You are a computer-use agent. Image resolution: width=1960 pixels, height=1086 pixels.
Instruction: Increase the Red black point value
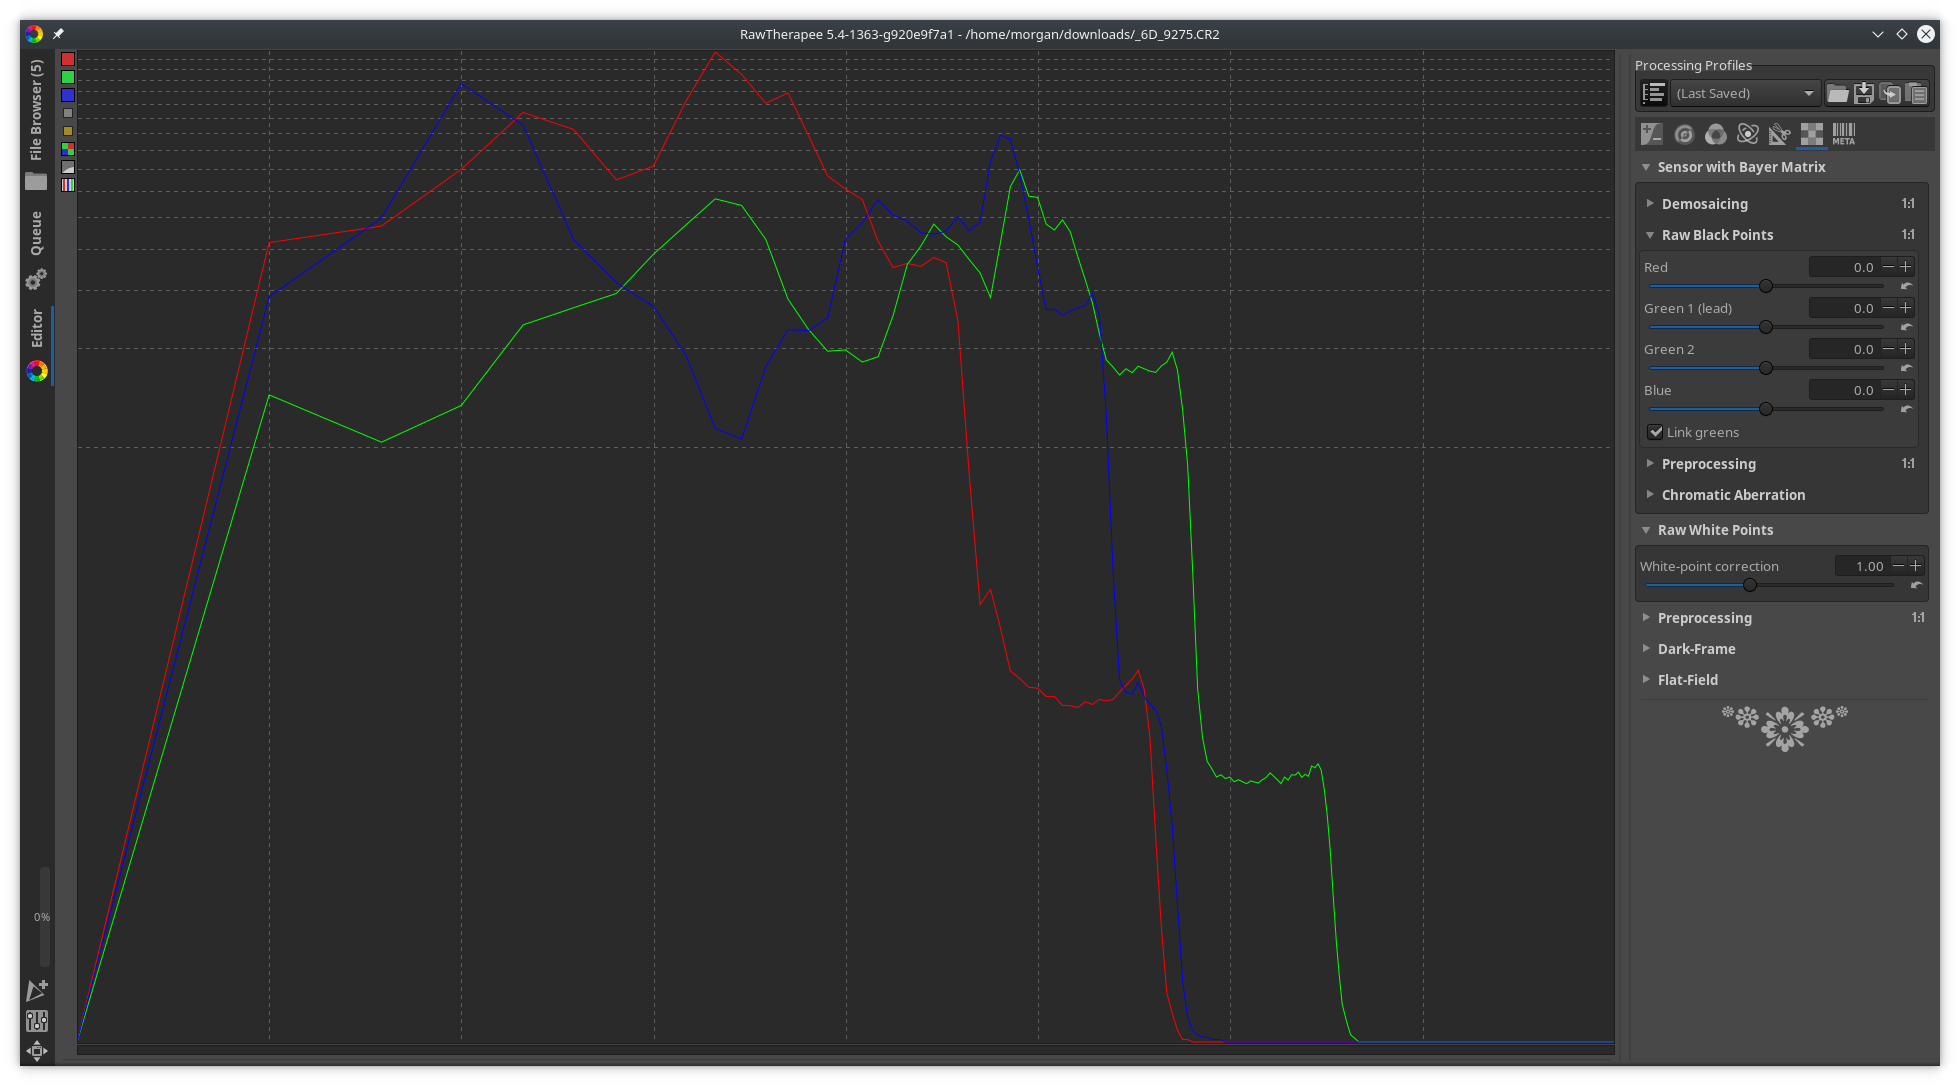click(1906, 267)
